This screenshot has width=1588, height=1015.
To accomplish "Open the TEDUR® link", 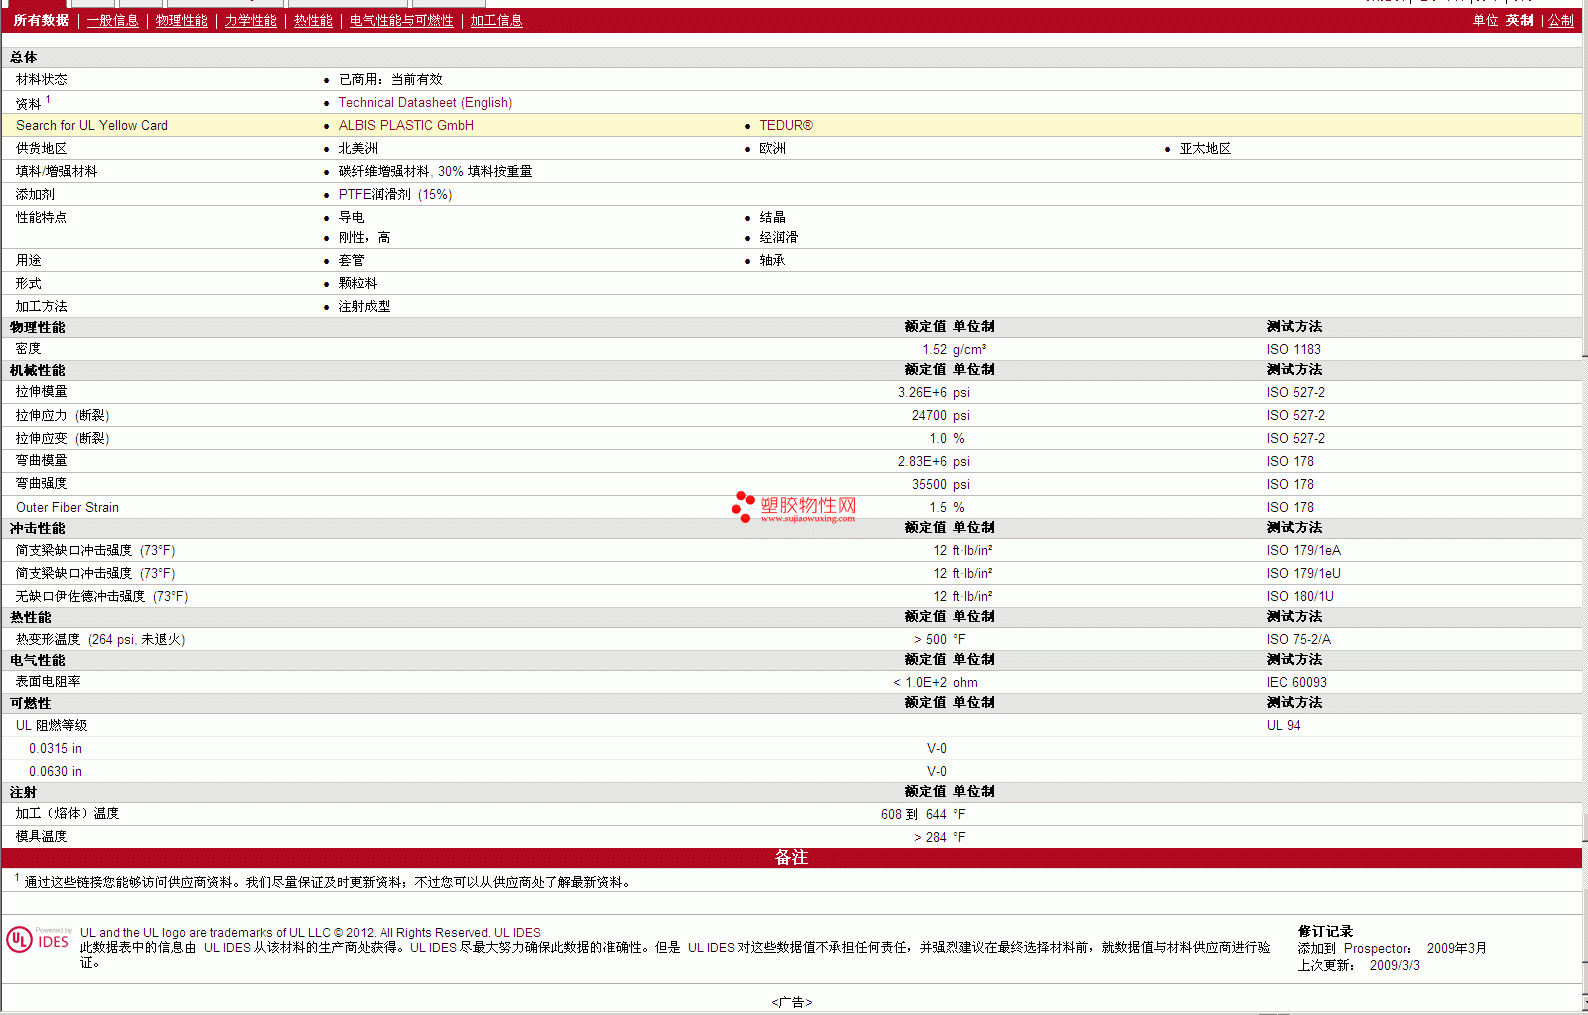I will (x=786, y=125).
